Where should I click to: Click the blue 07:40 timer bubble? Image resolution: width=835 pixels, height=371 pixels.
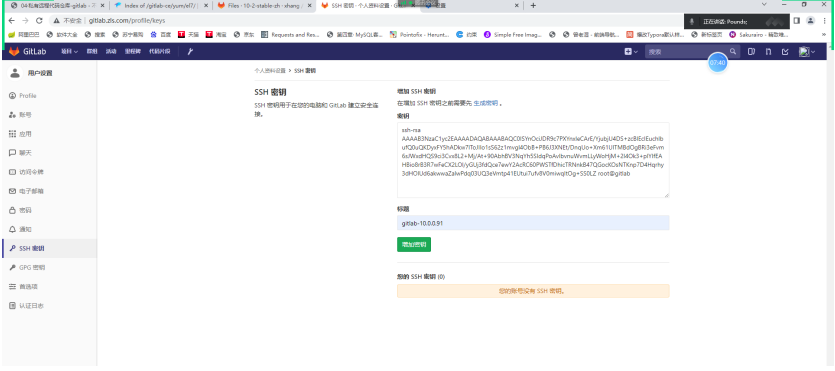[x=717, y=63]
